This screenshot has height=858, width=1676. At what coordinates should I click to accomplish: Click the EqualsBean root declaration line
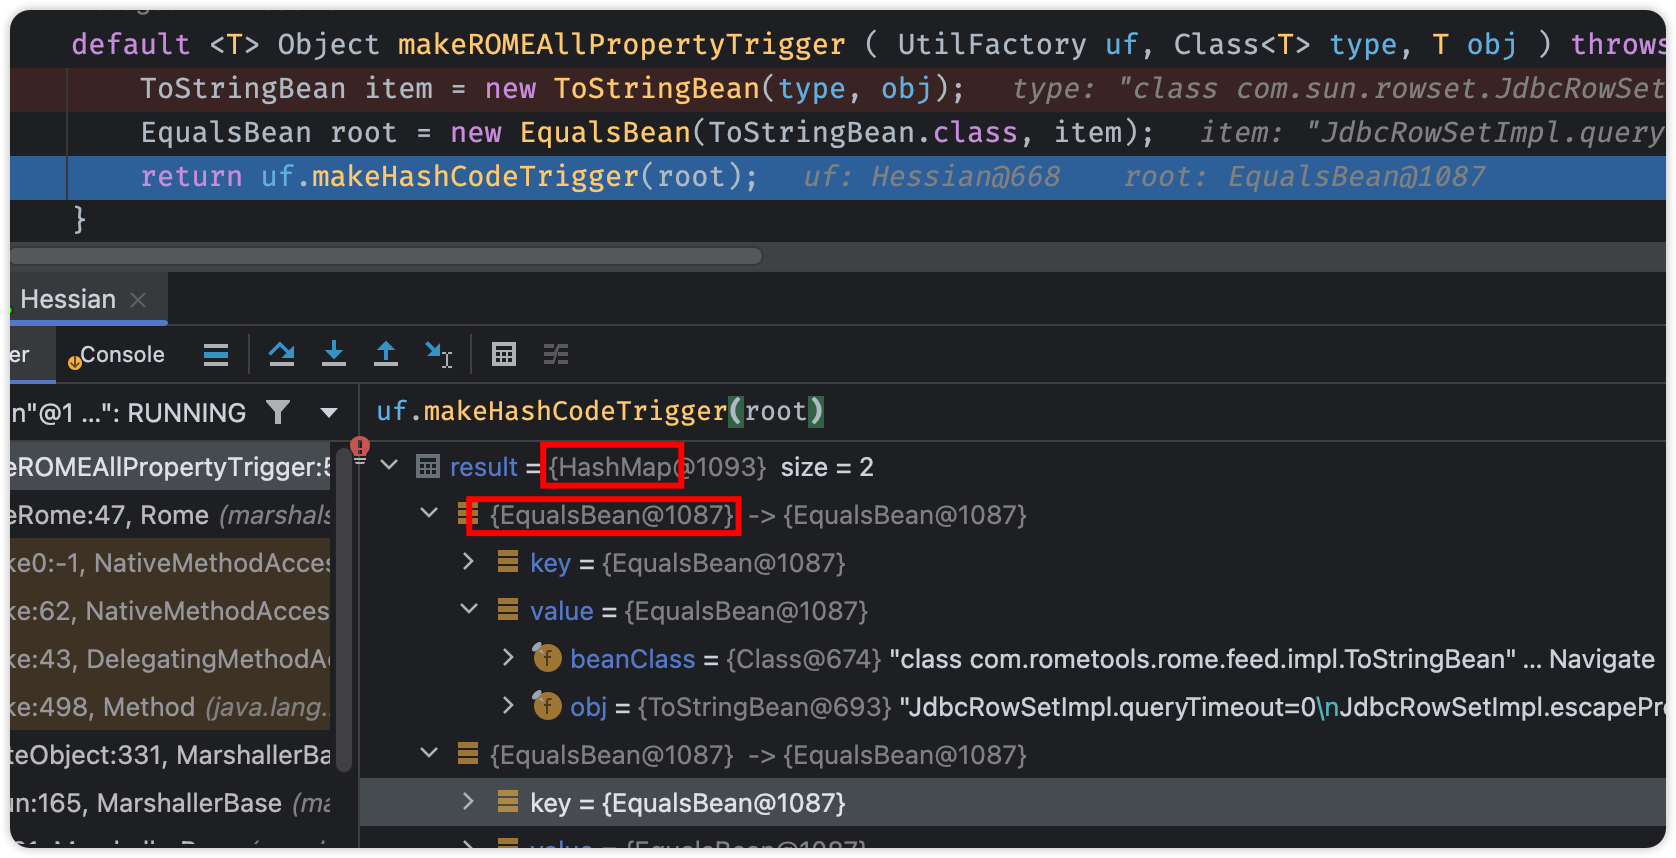coord(838,133)
